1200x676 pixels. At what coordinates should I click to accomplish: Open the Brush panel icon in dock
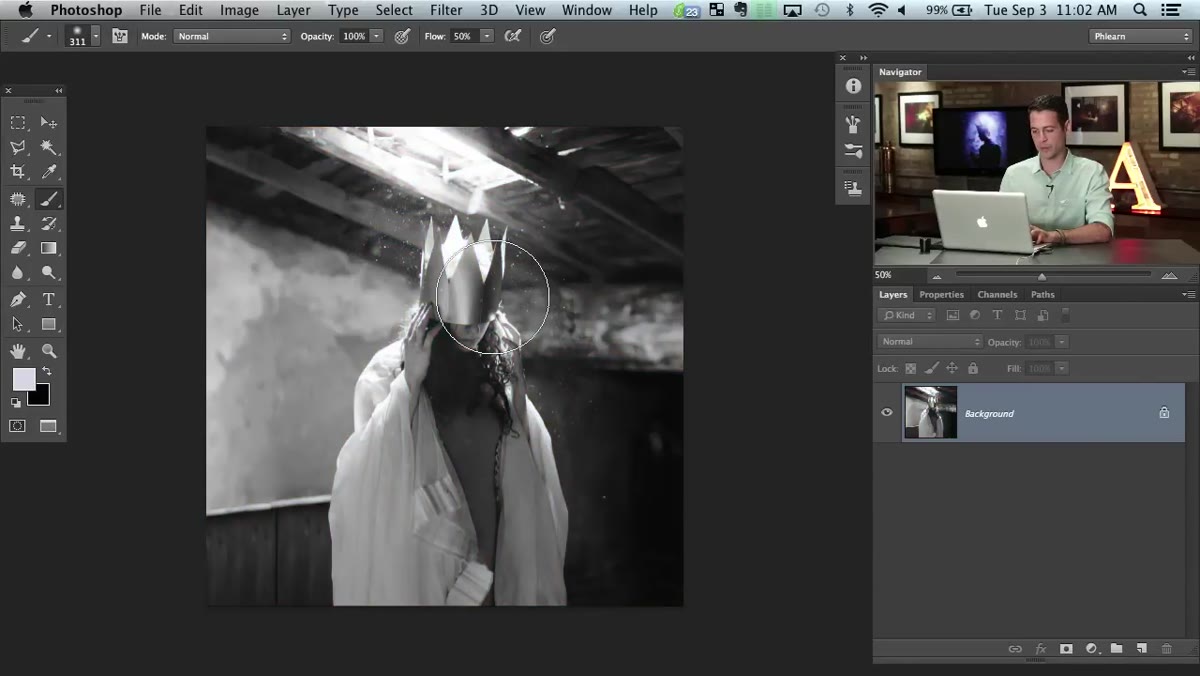click(853, 125)
